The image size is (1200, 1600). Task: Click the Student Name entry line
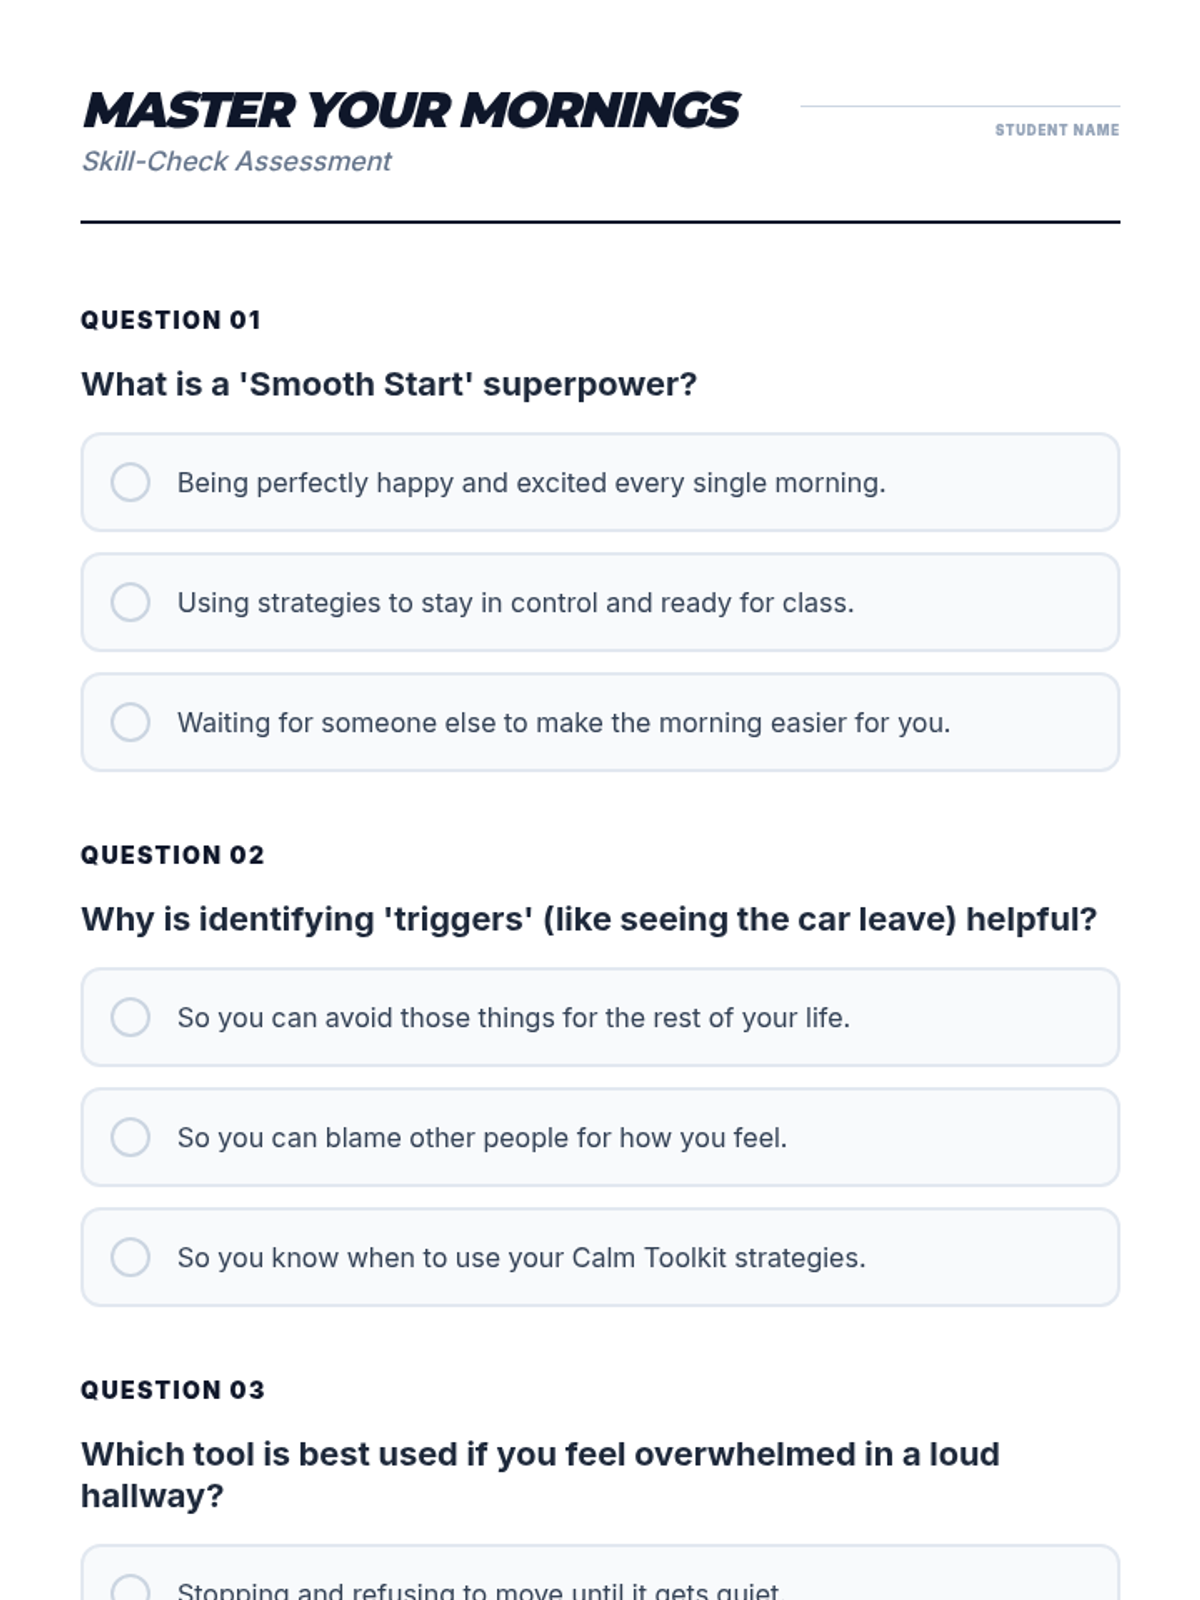pos(960,105)
